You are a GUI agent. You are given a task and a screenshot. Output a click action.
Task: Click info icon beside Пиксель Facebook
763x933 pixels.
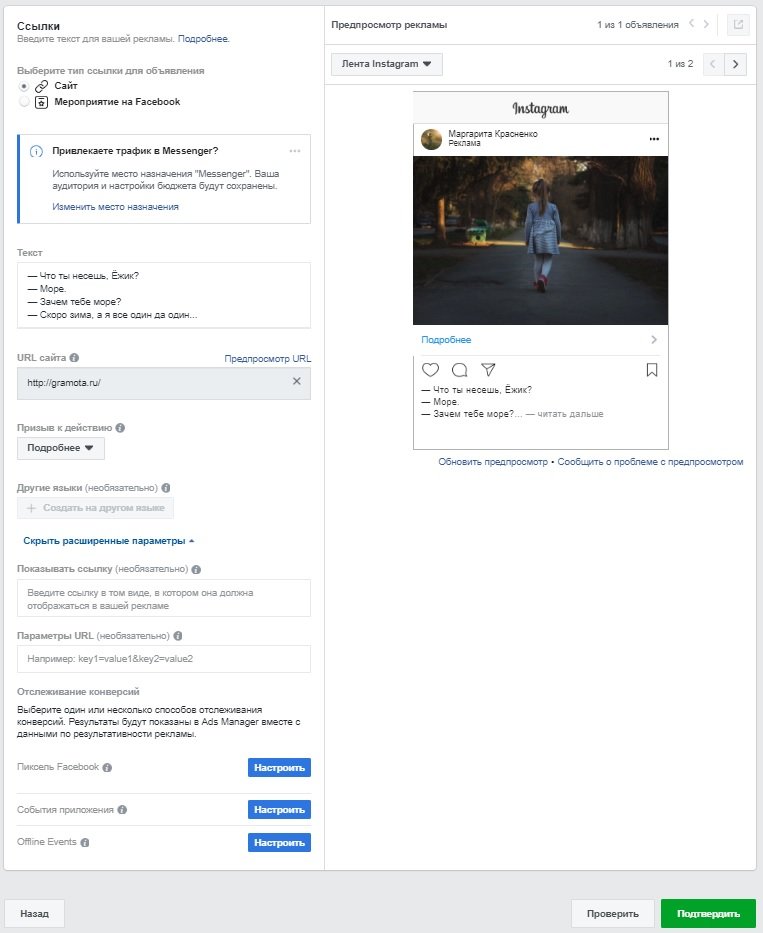[x=107, y=768]
